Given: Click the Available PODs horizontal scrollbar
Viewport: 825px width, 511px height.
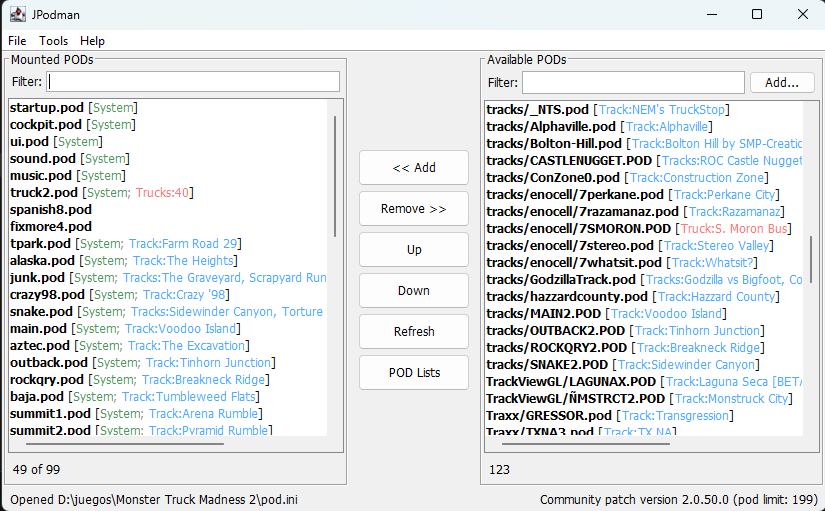Looking at the screenshot, I should [x=586, y=444].
